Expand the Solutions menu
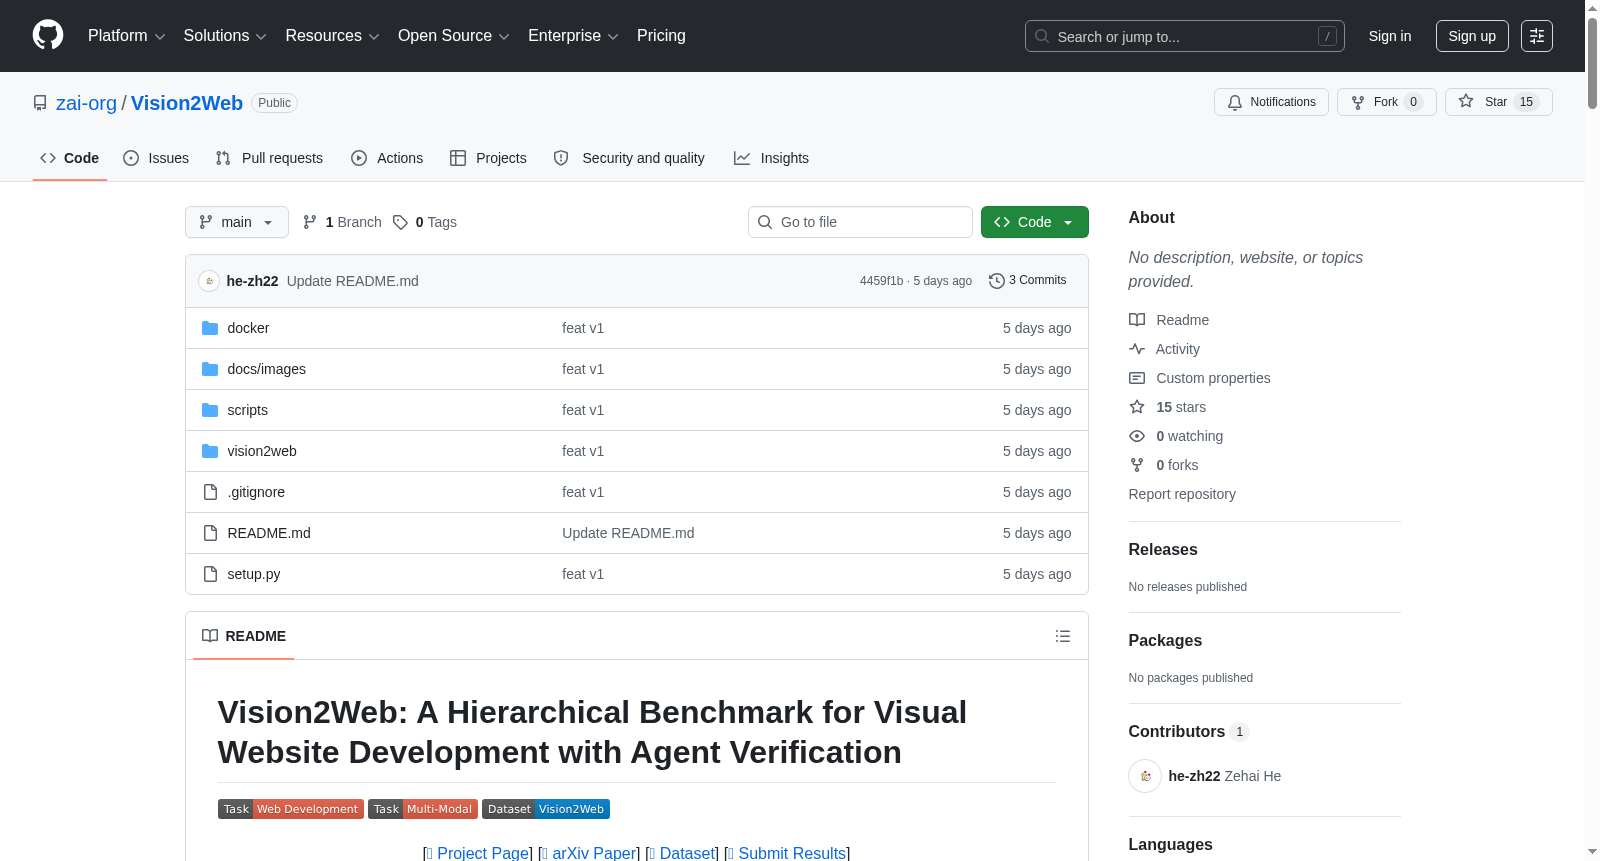Viewport: 1600px width, 861px height. (x=225, y=36)
